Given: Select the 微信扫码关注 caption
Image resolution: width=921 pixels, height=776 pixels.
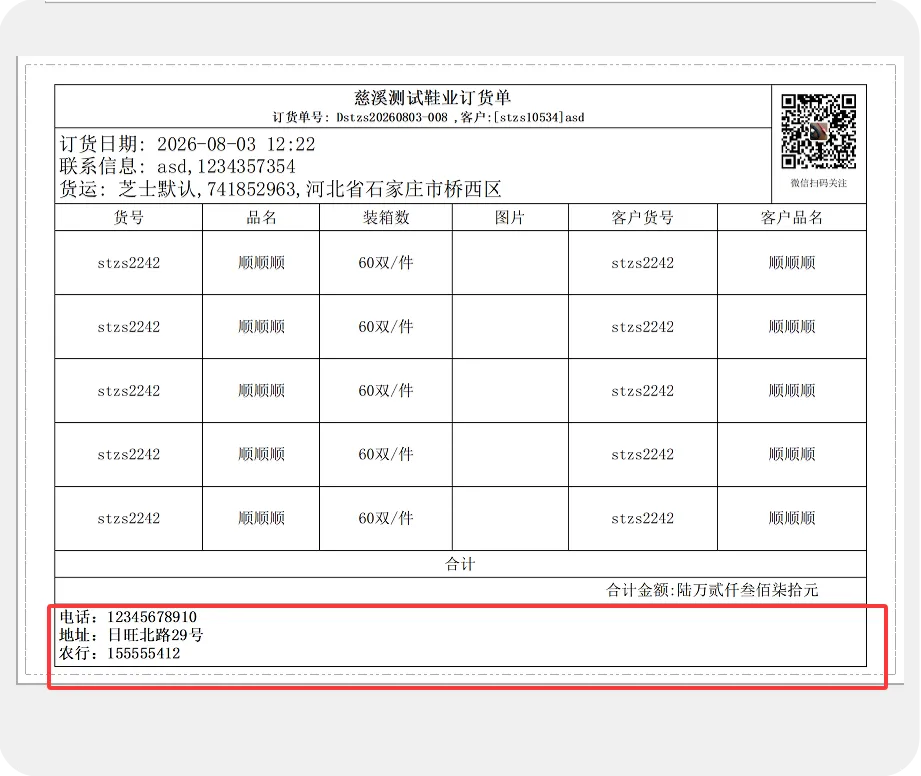Looking at the screenshot, I should (x=818, y=183).
